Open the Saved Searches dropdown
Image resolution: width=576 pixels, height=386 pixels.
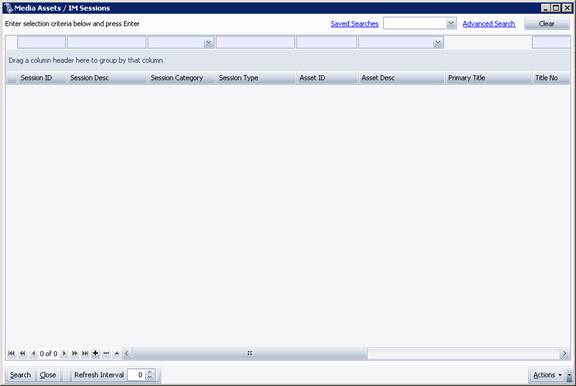click(x=451, y=24)
